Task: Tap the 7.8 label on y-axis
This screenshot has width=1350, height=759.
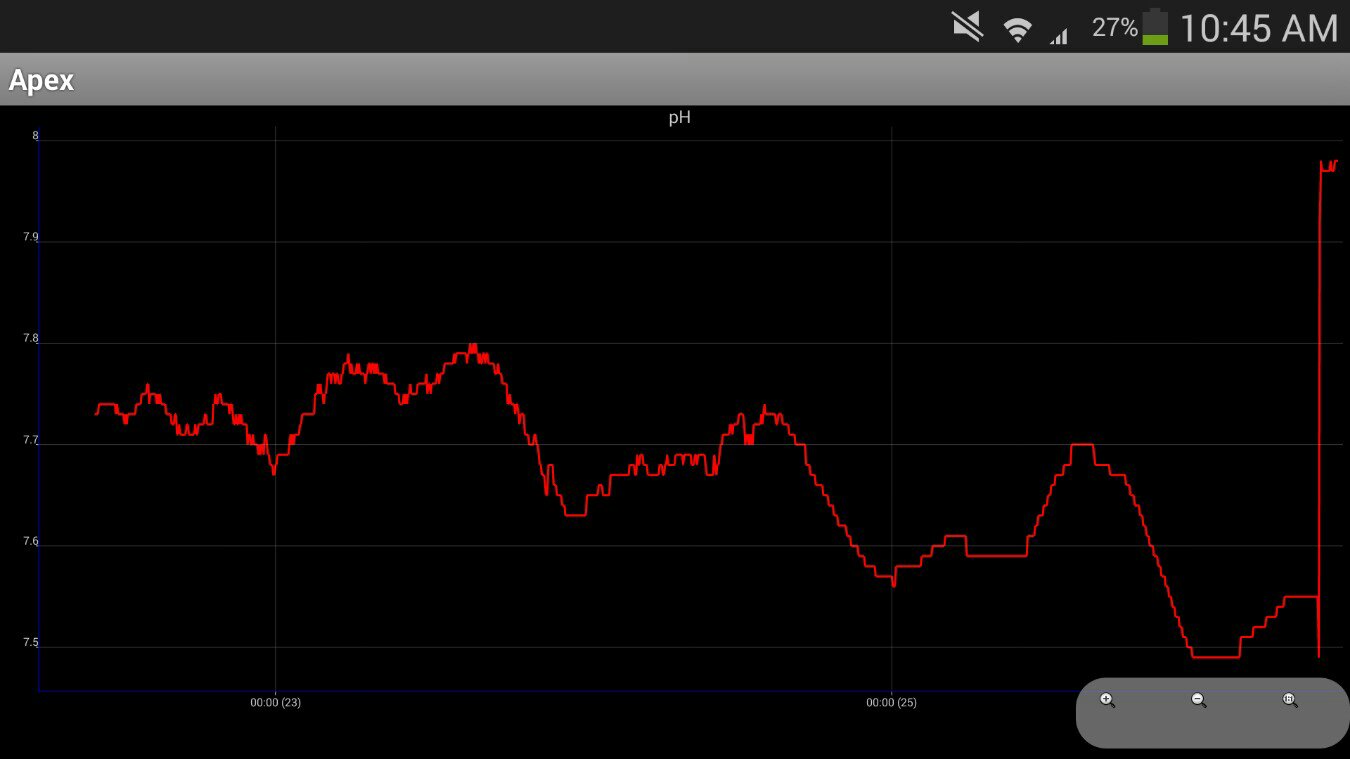Action: (30, 339)
